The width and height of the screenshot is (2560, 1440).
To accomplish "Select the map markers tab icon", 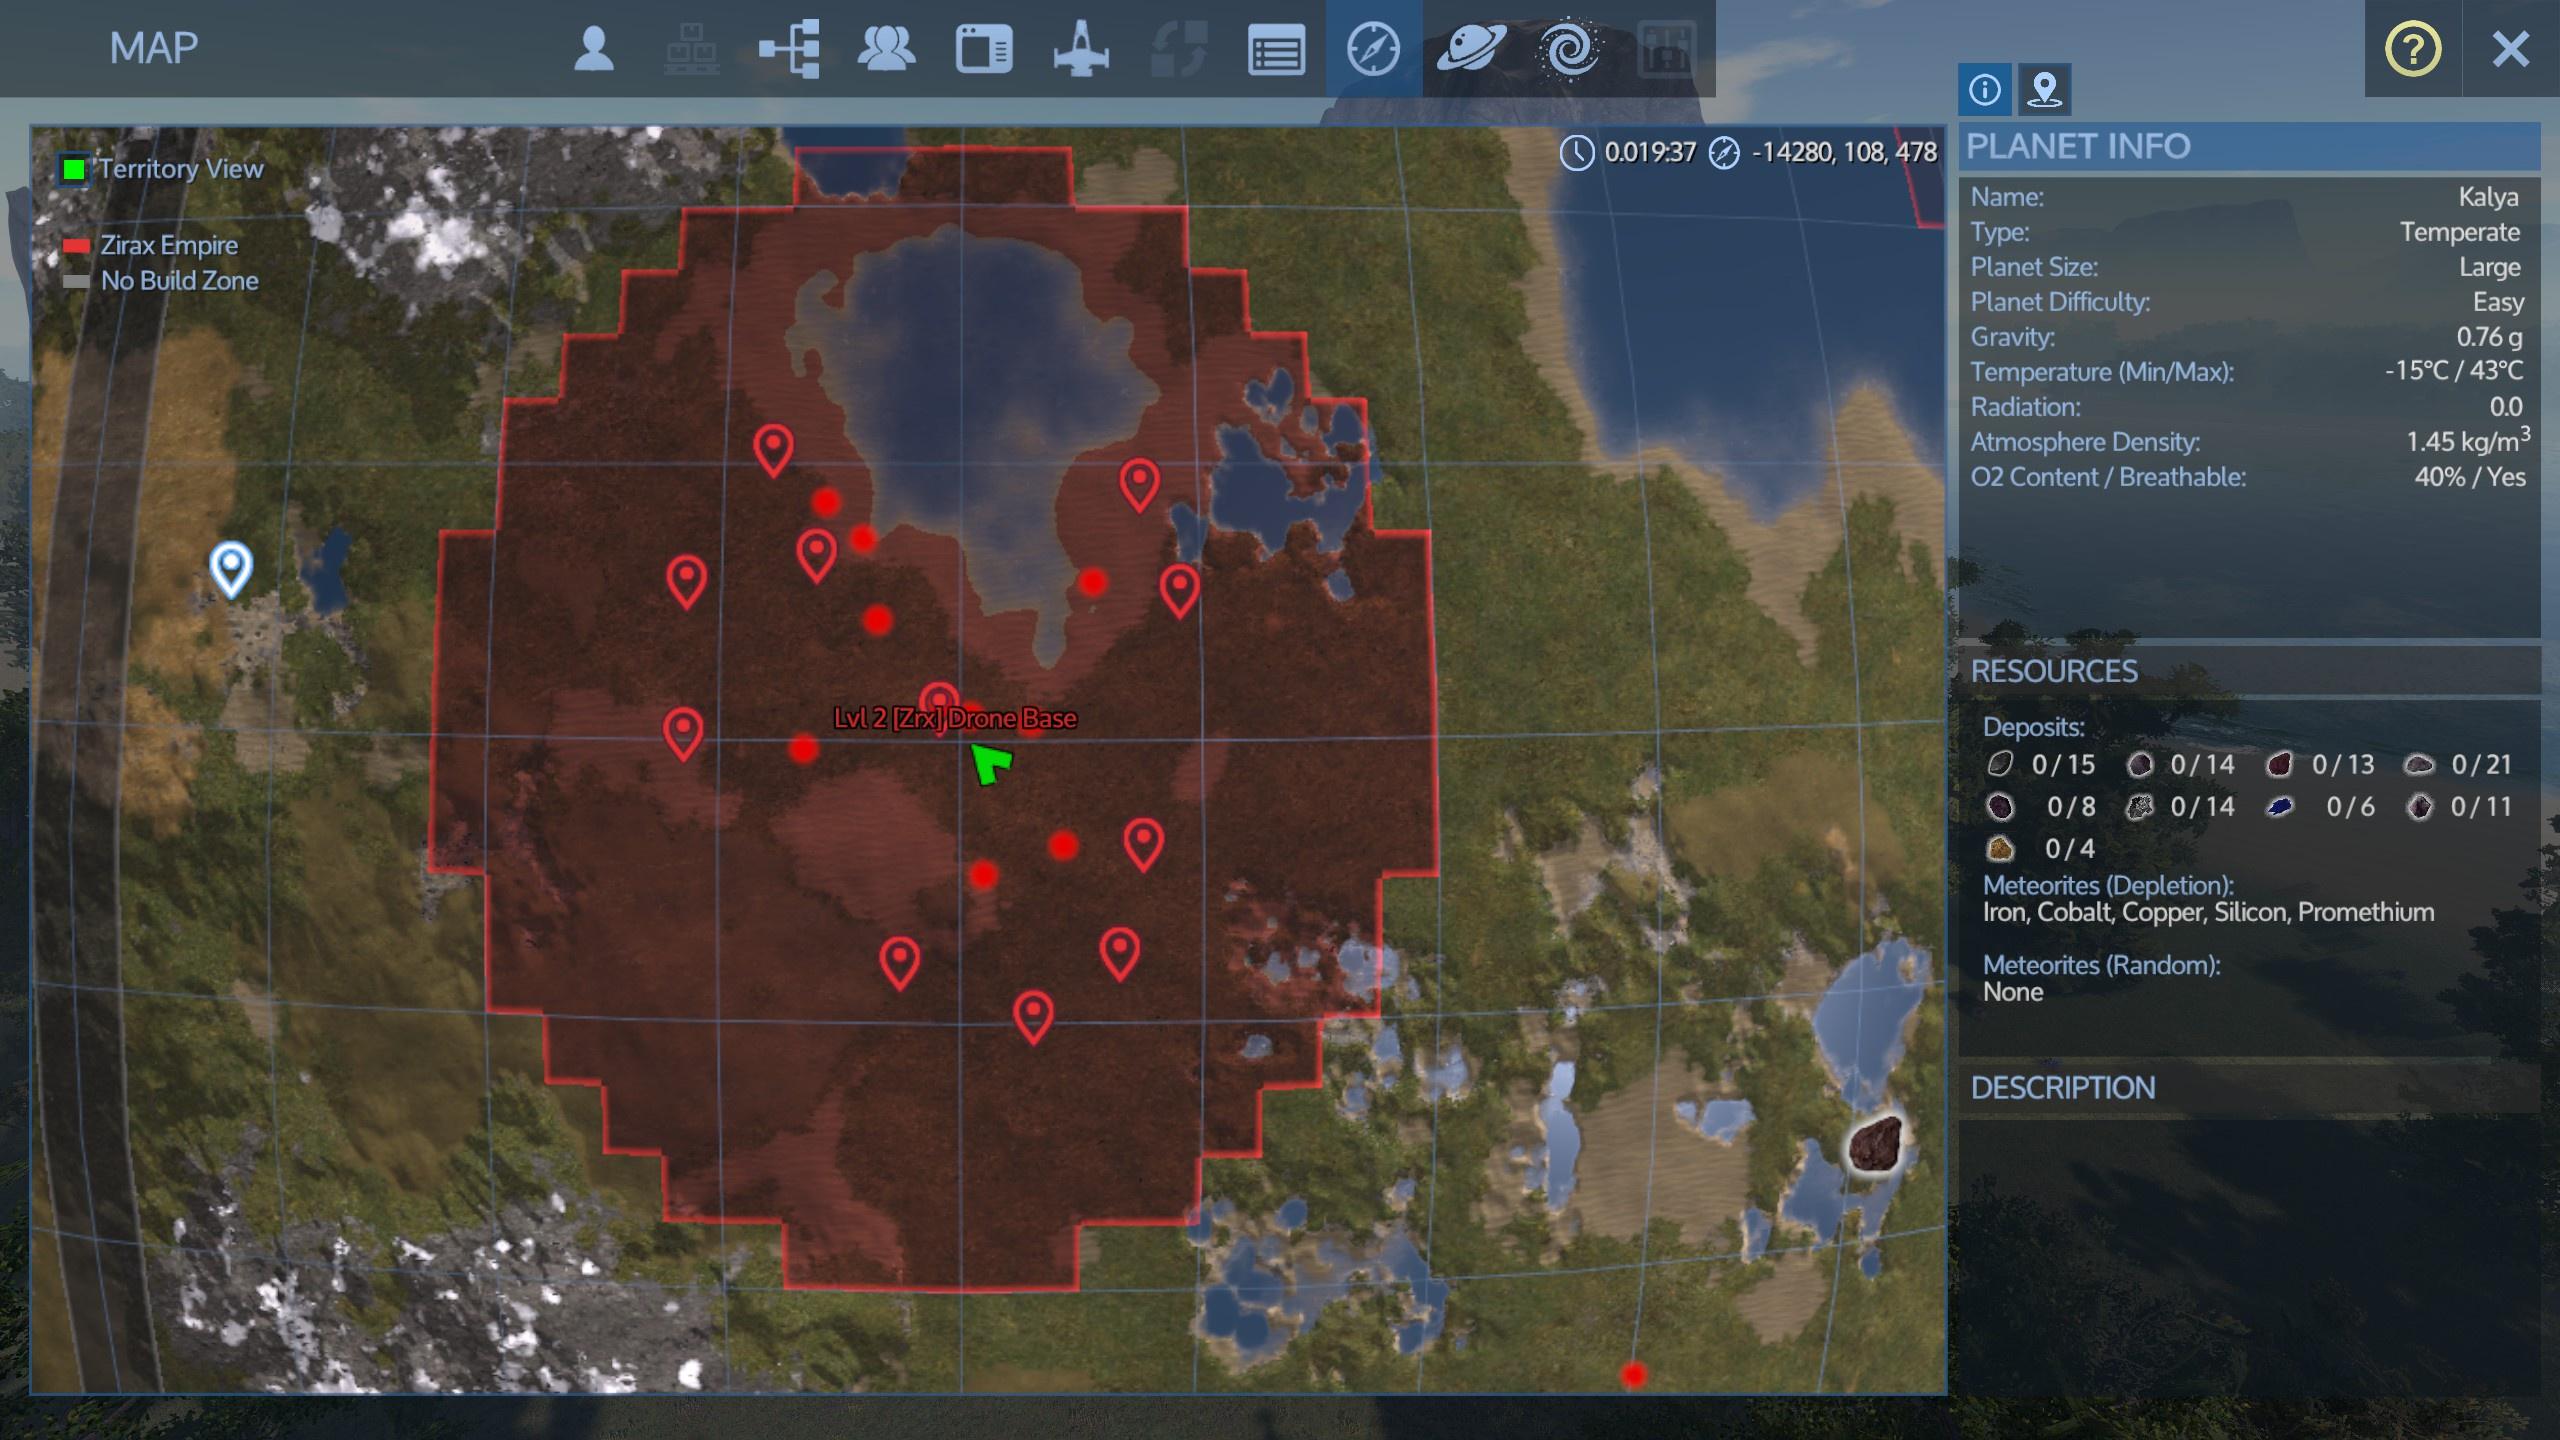I will click(2044, 90).
